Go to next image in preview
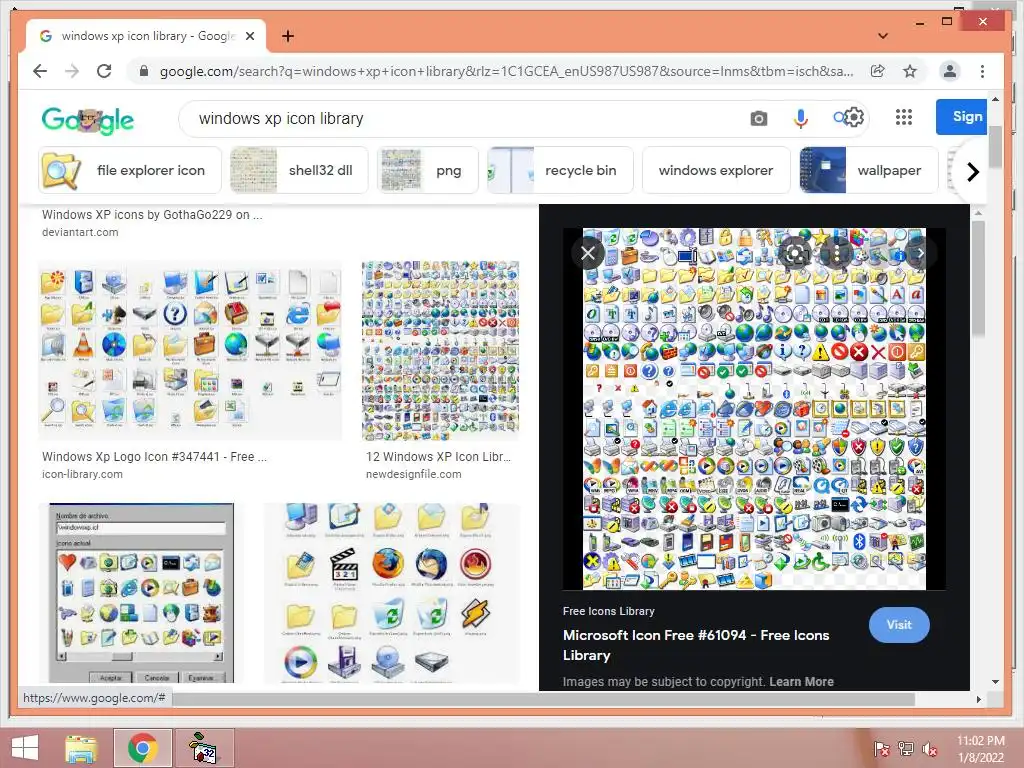This screenshot has width=1024, height=768. pos(920,253)
